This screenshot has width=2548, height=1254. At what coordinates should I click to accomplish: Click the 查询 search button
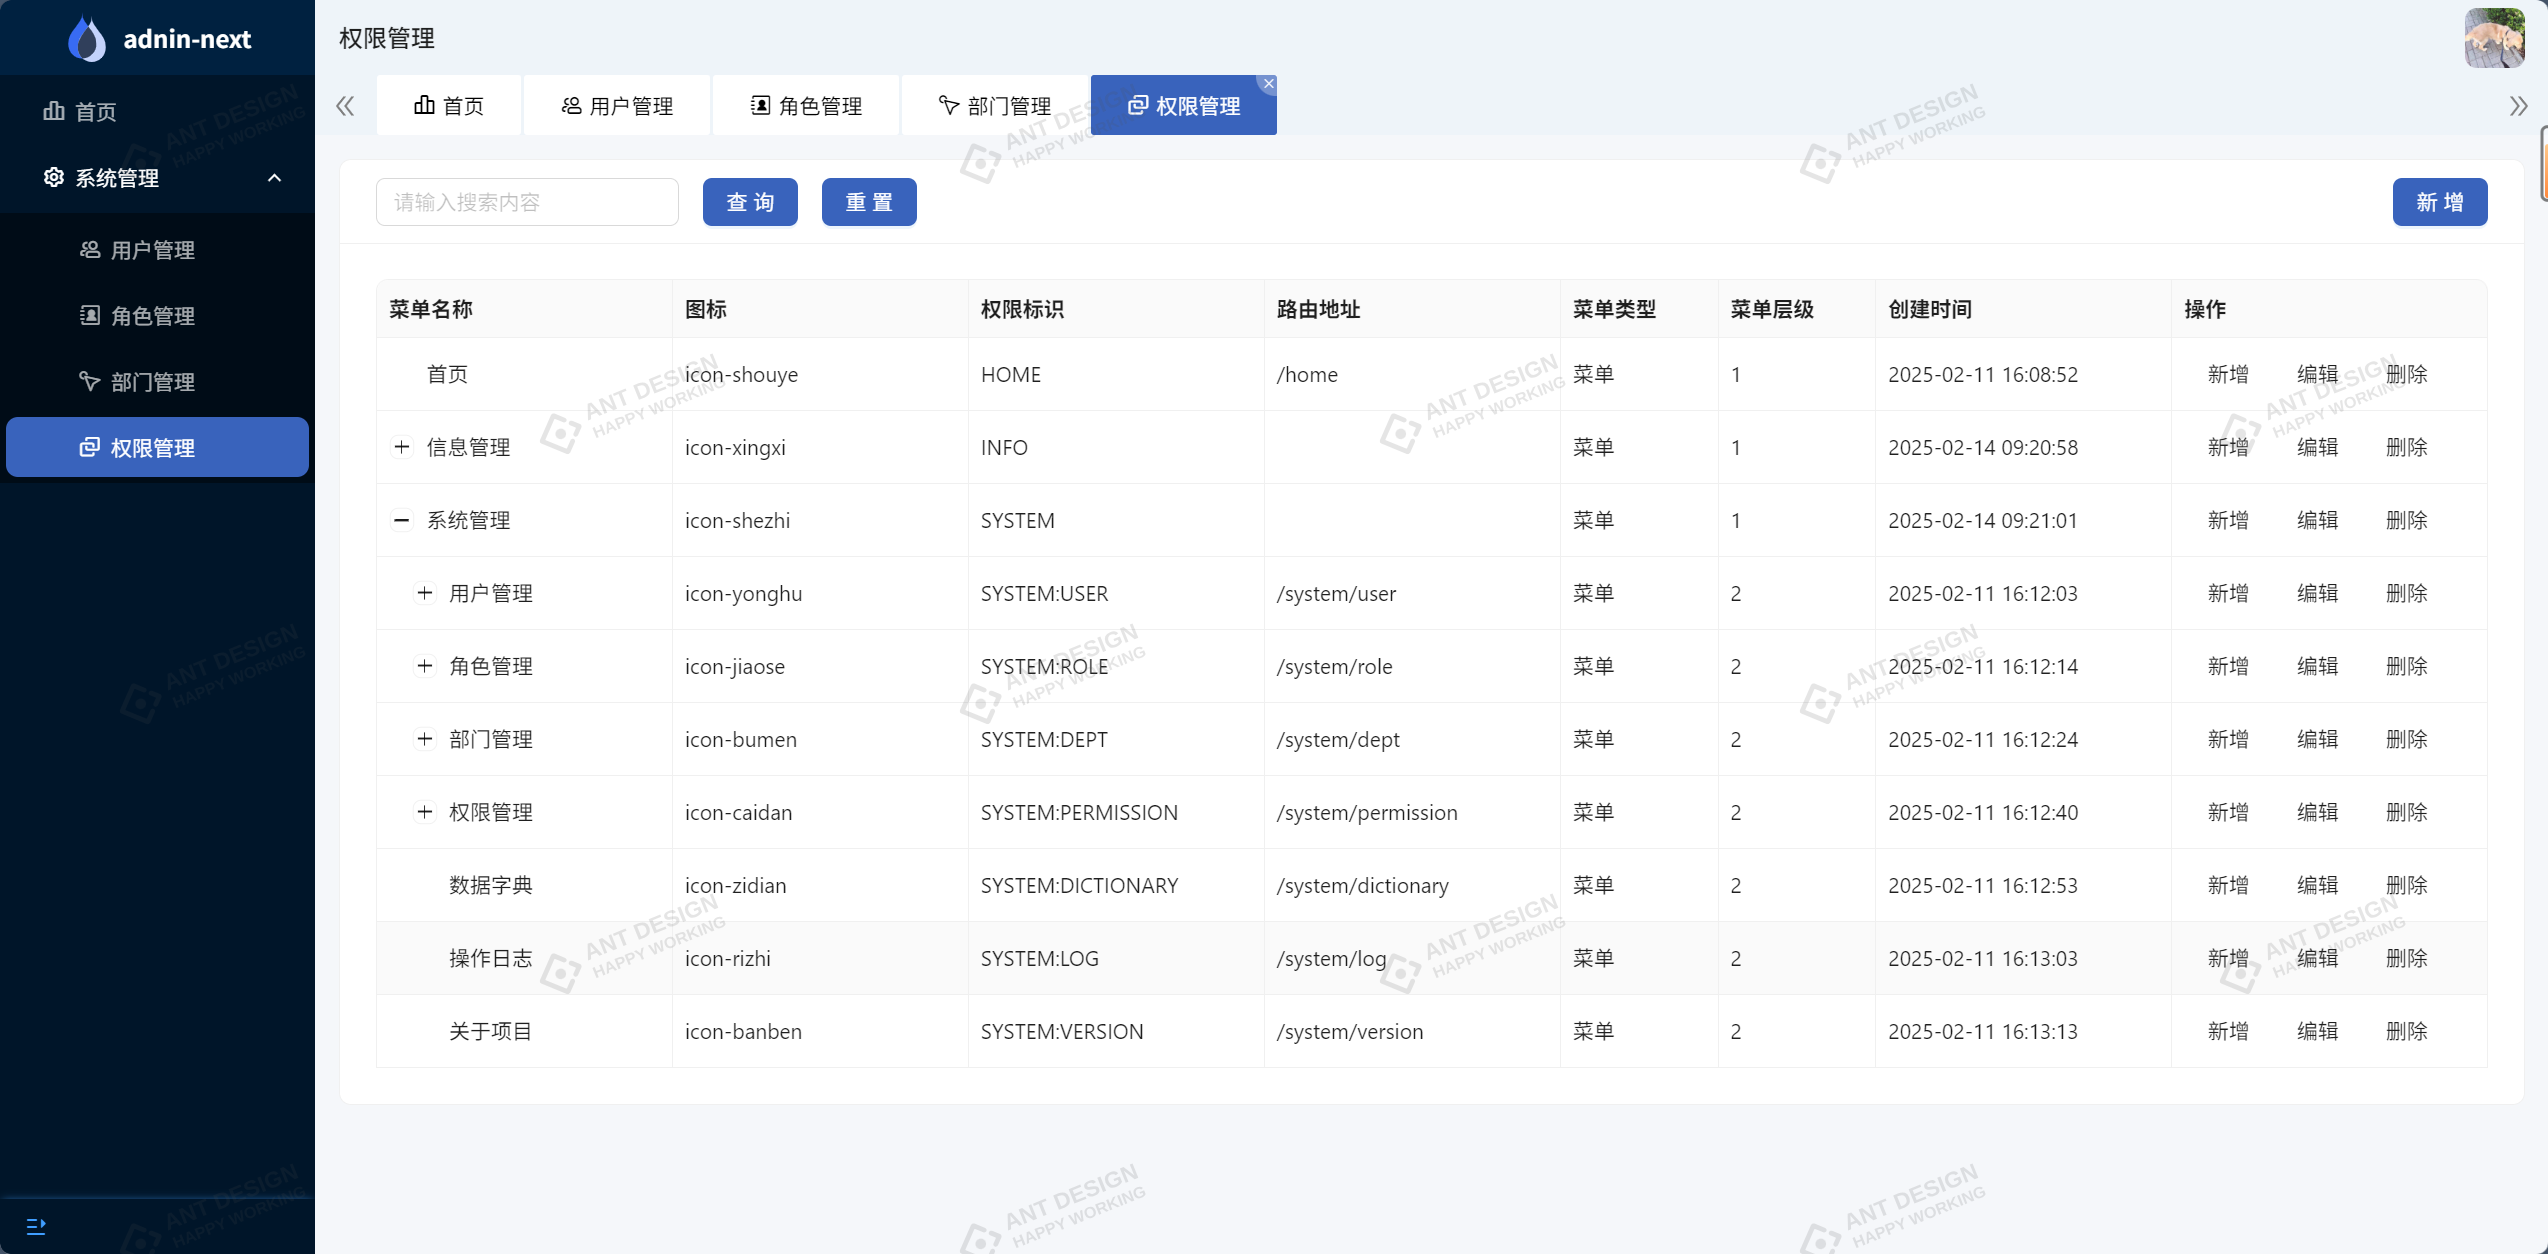tap(750, 202)
